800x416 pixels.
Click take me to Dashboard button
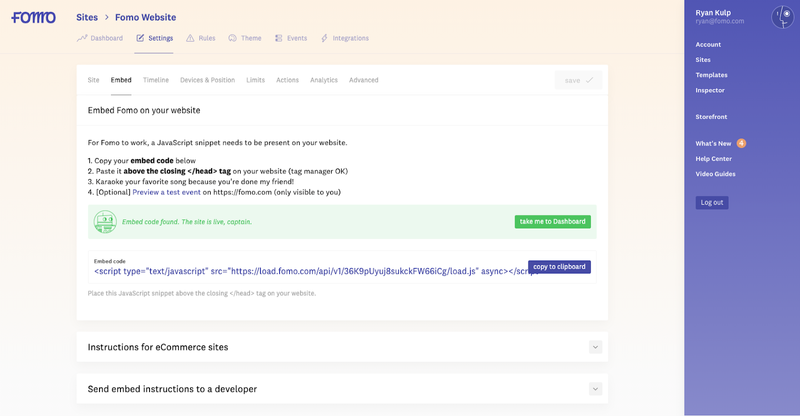pyautogui.click(x=552, y=221)
